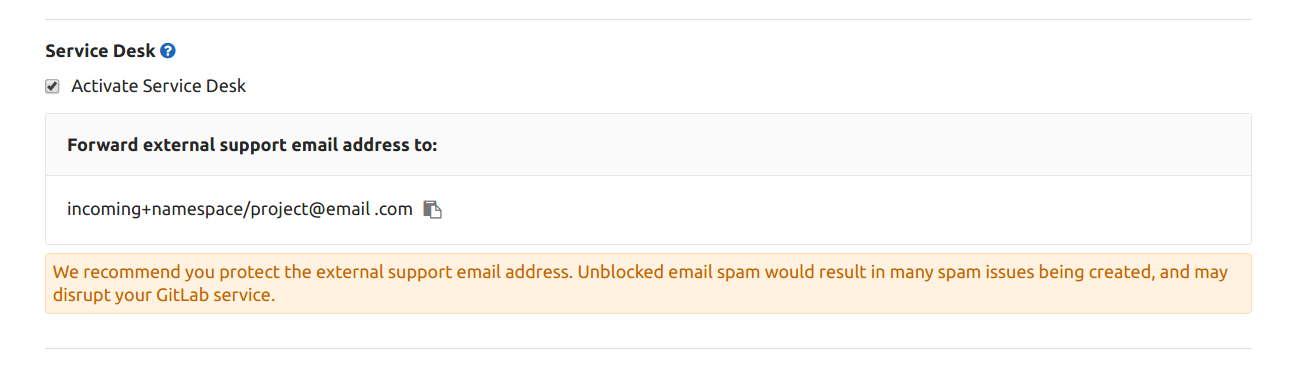
Task: Open the Service Desk help icon
Action: pyautogui.click(x=168, y=51)
